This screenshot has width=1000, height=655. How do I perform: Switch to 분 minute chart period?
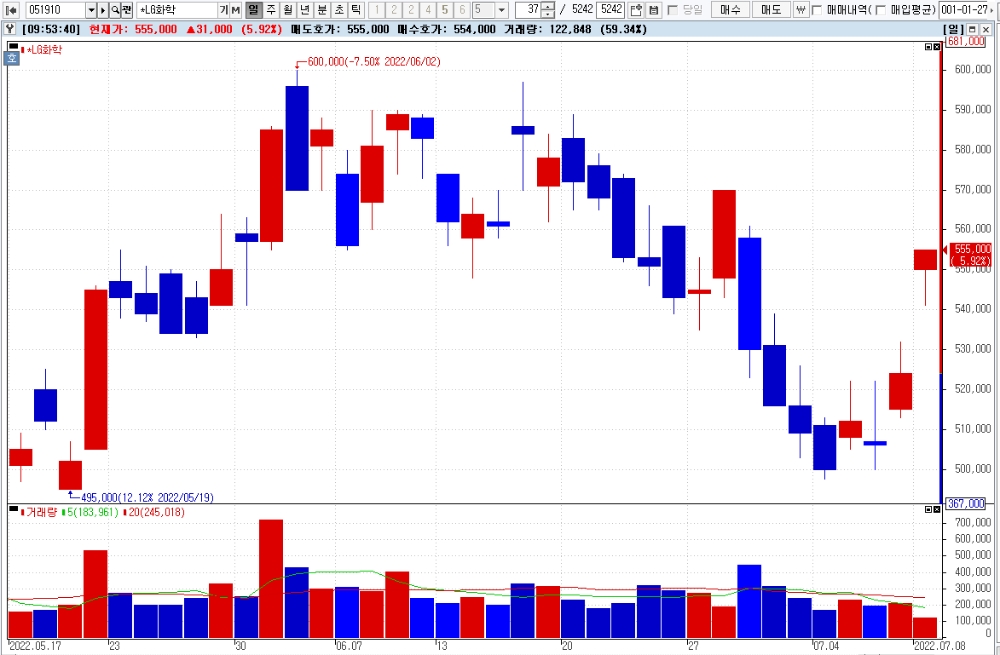322,10
